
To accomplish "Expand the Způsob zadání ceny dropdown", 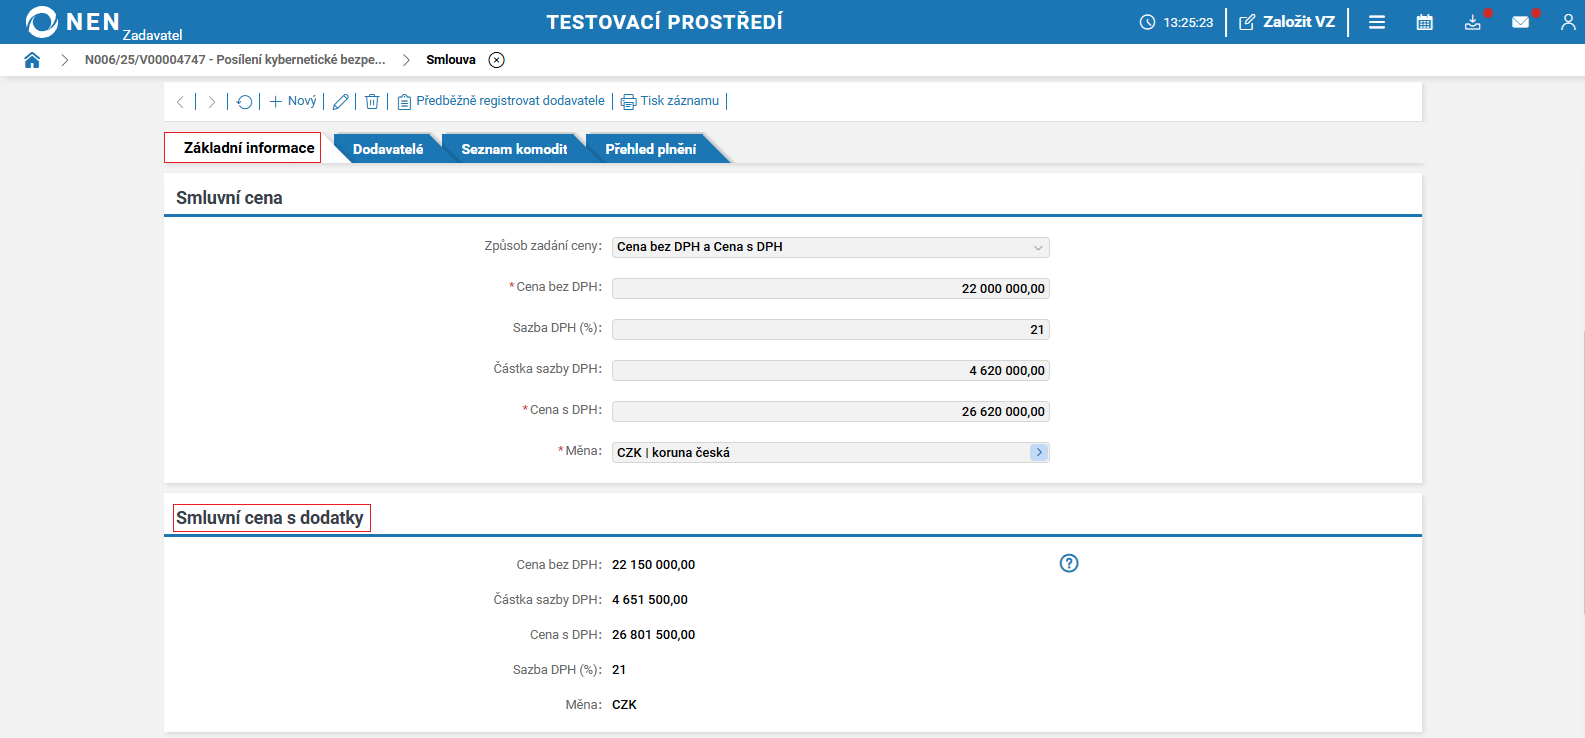I will pos(1038,248).
